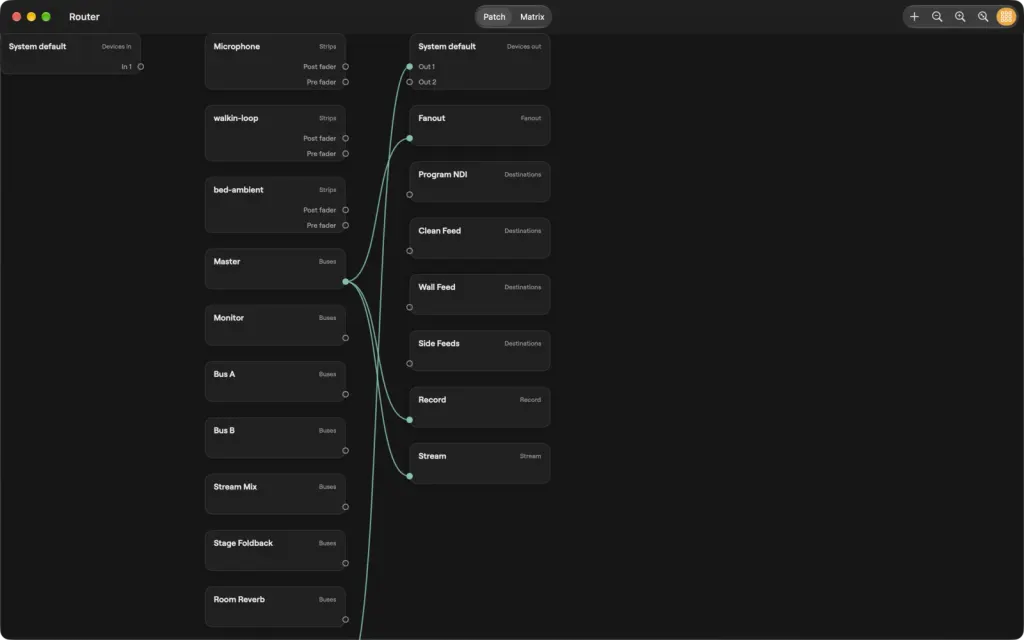Select the Side Feeds node title
The height and width of the screenshot is (640, 1024).
pos(439,344)
